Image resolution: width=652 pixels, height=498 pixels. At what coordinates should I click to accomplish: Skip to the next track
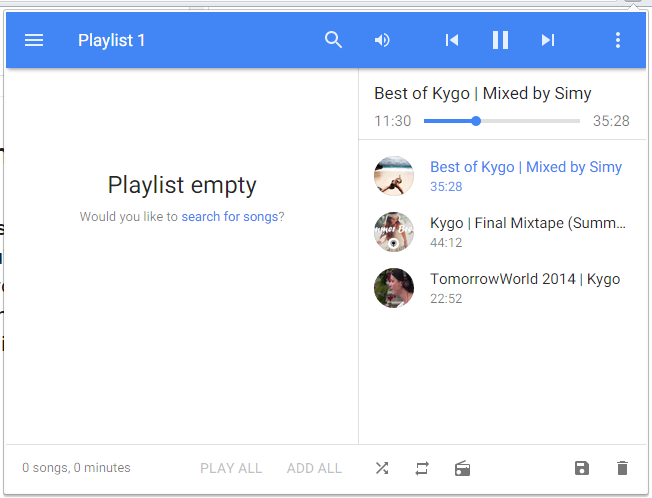coord(547,40)
